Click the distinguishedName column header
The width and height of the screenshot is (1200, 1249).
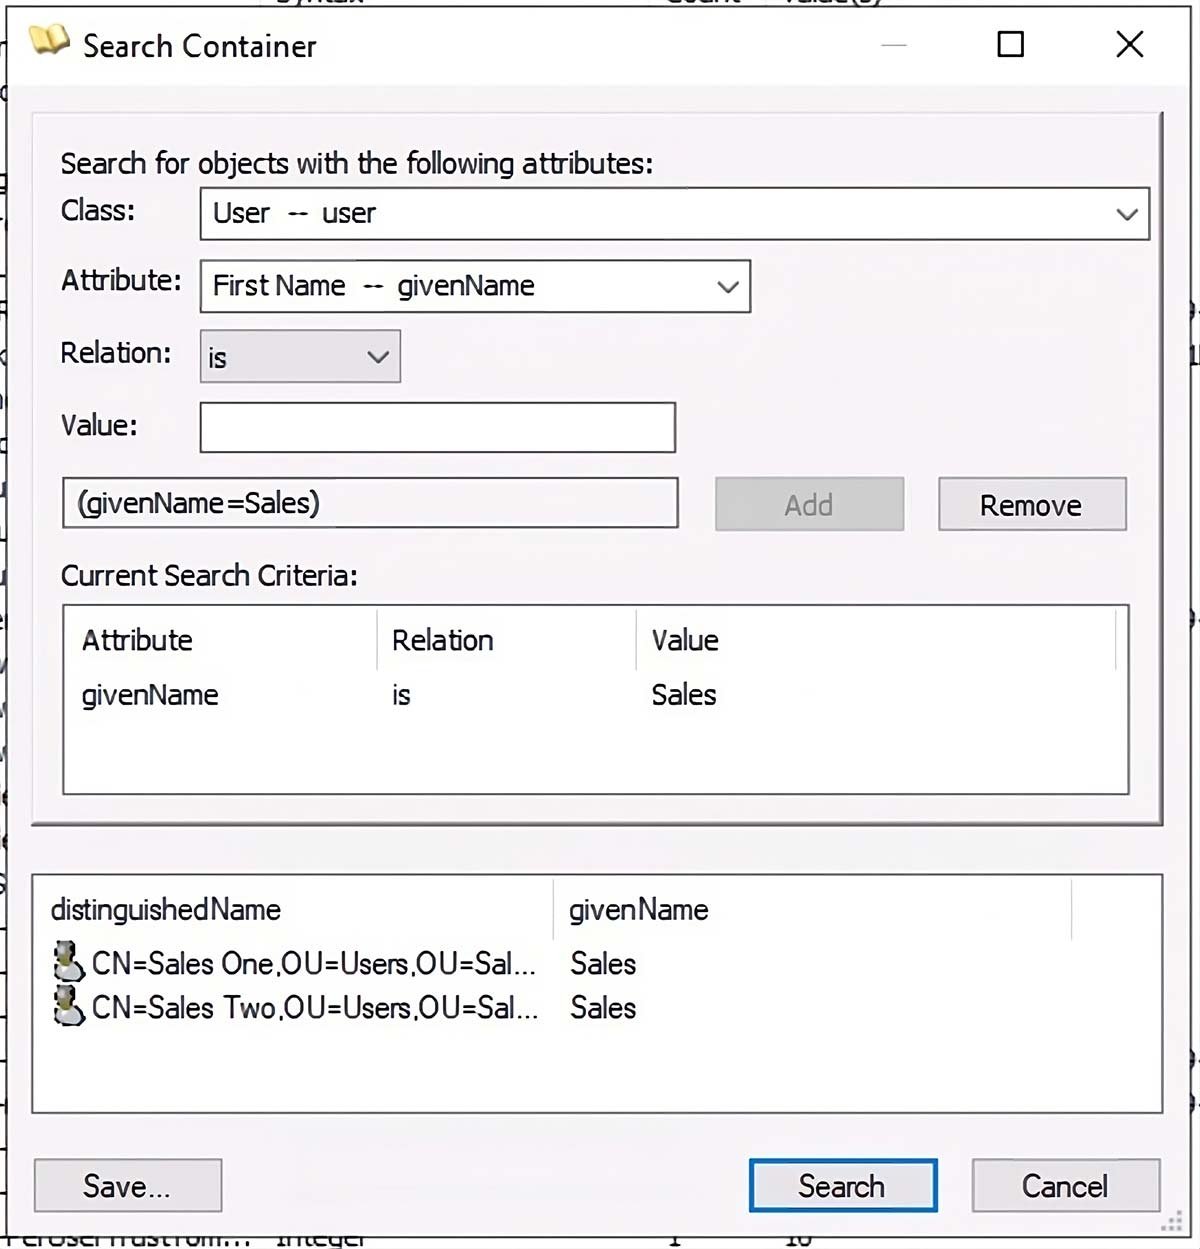pos(165,910)
